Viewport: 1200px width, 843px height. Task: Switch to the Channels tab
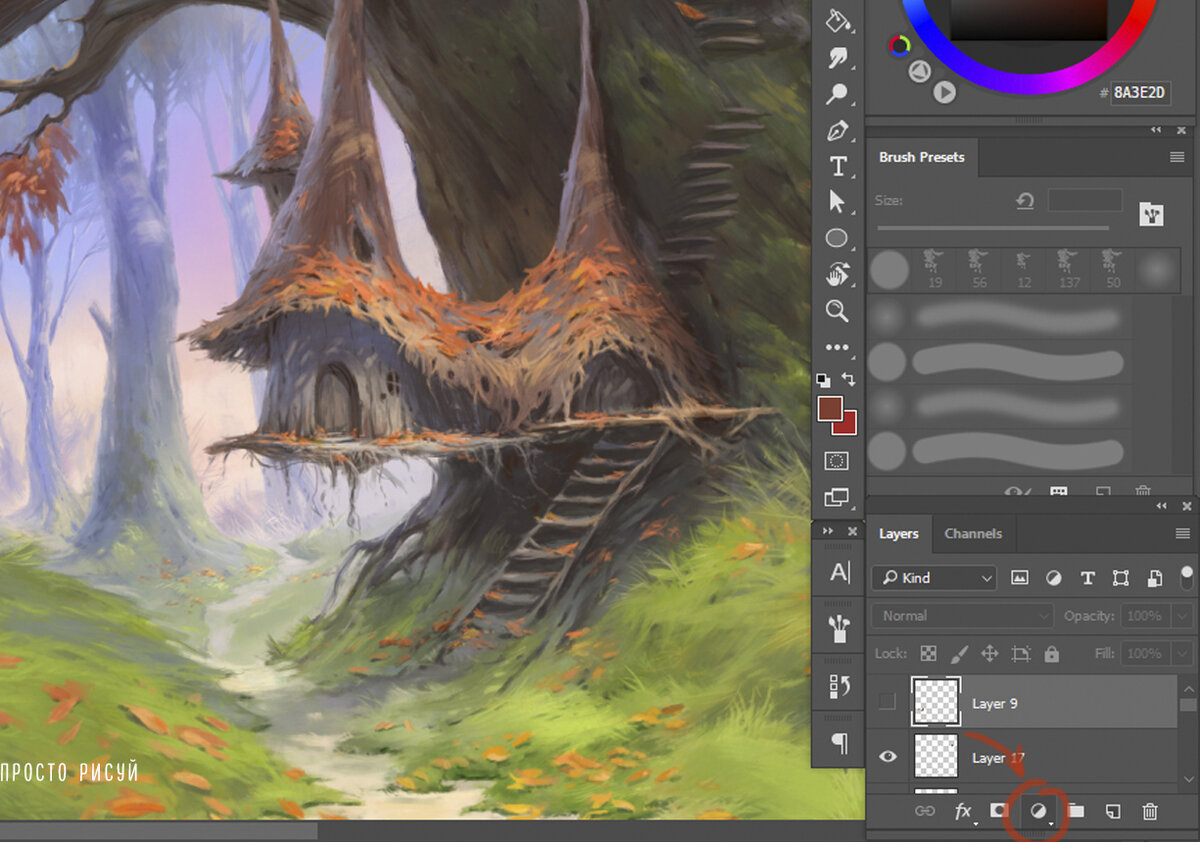coord(972,534)
